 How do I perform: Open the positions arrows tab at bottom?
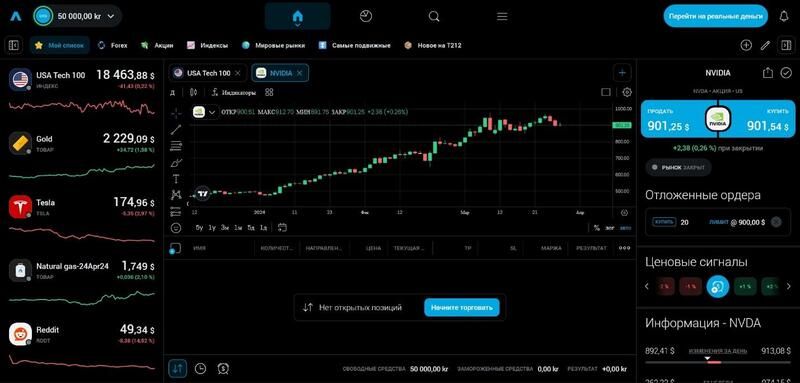coord(178,368)
